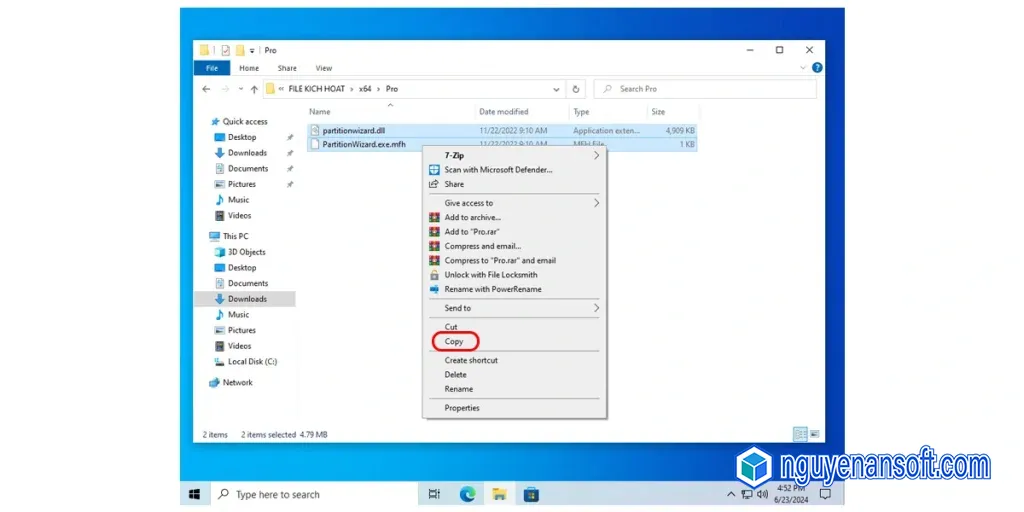Screen dimensions: 1024x512
Task: Select Scan with Microsoft Defender
Action: click(514, 170)
